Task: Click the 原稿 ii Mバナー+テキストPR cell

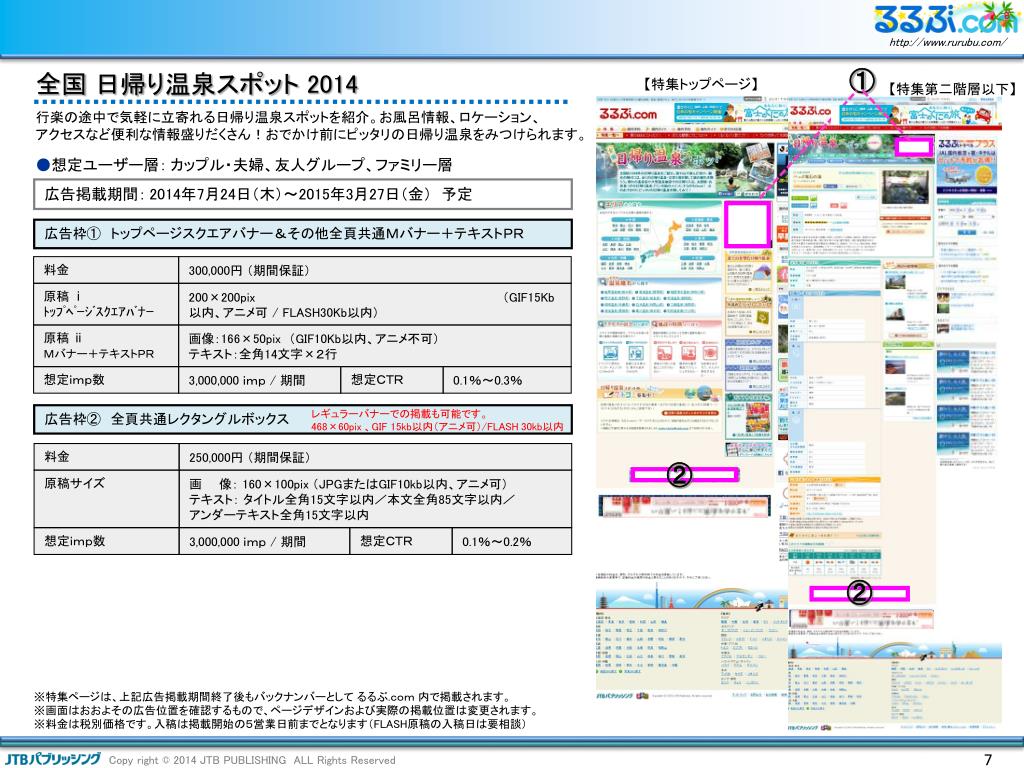Action: [106, 345]
